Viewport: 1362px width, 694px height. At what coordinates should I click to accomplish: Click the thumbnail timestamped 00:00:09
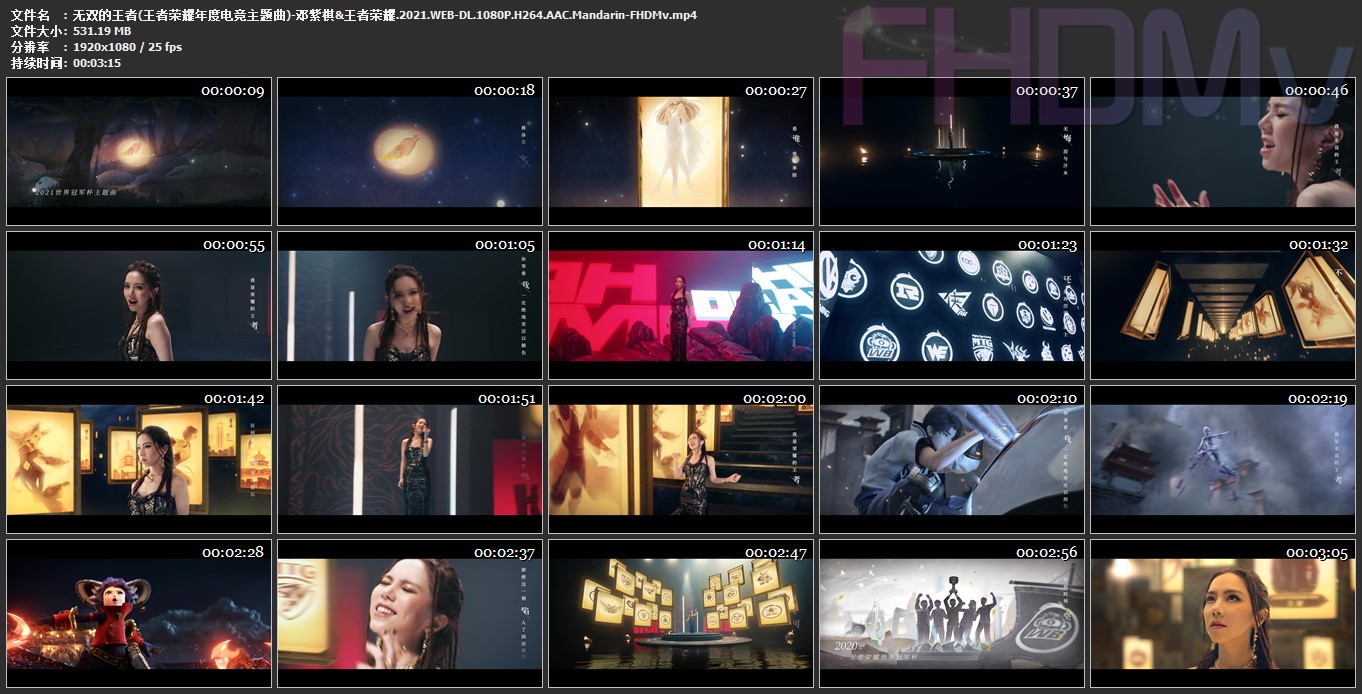(x=139, y=152)
